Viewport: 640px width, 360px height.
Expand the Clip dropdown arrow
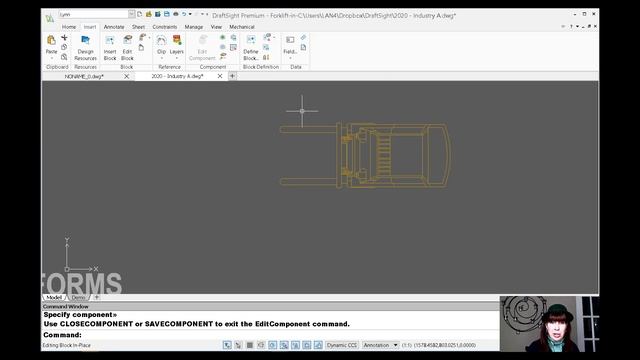(162, 58)
